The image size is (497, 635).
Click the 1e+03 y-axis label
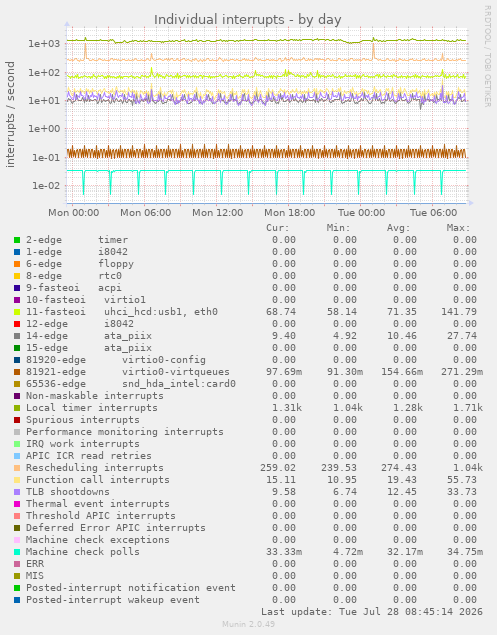click(44, 43)
